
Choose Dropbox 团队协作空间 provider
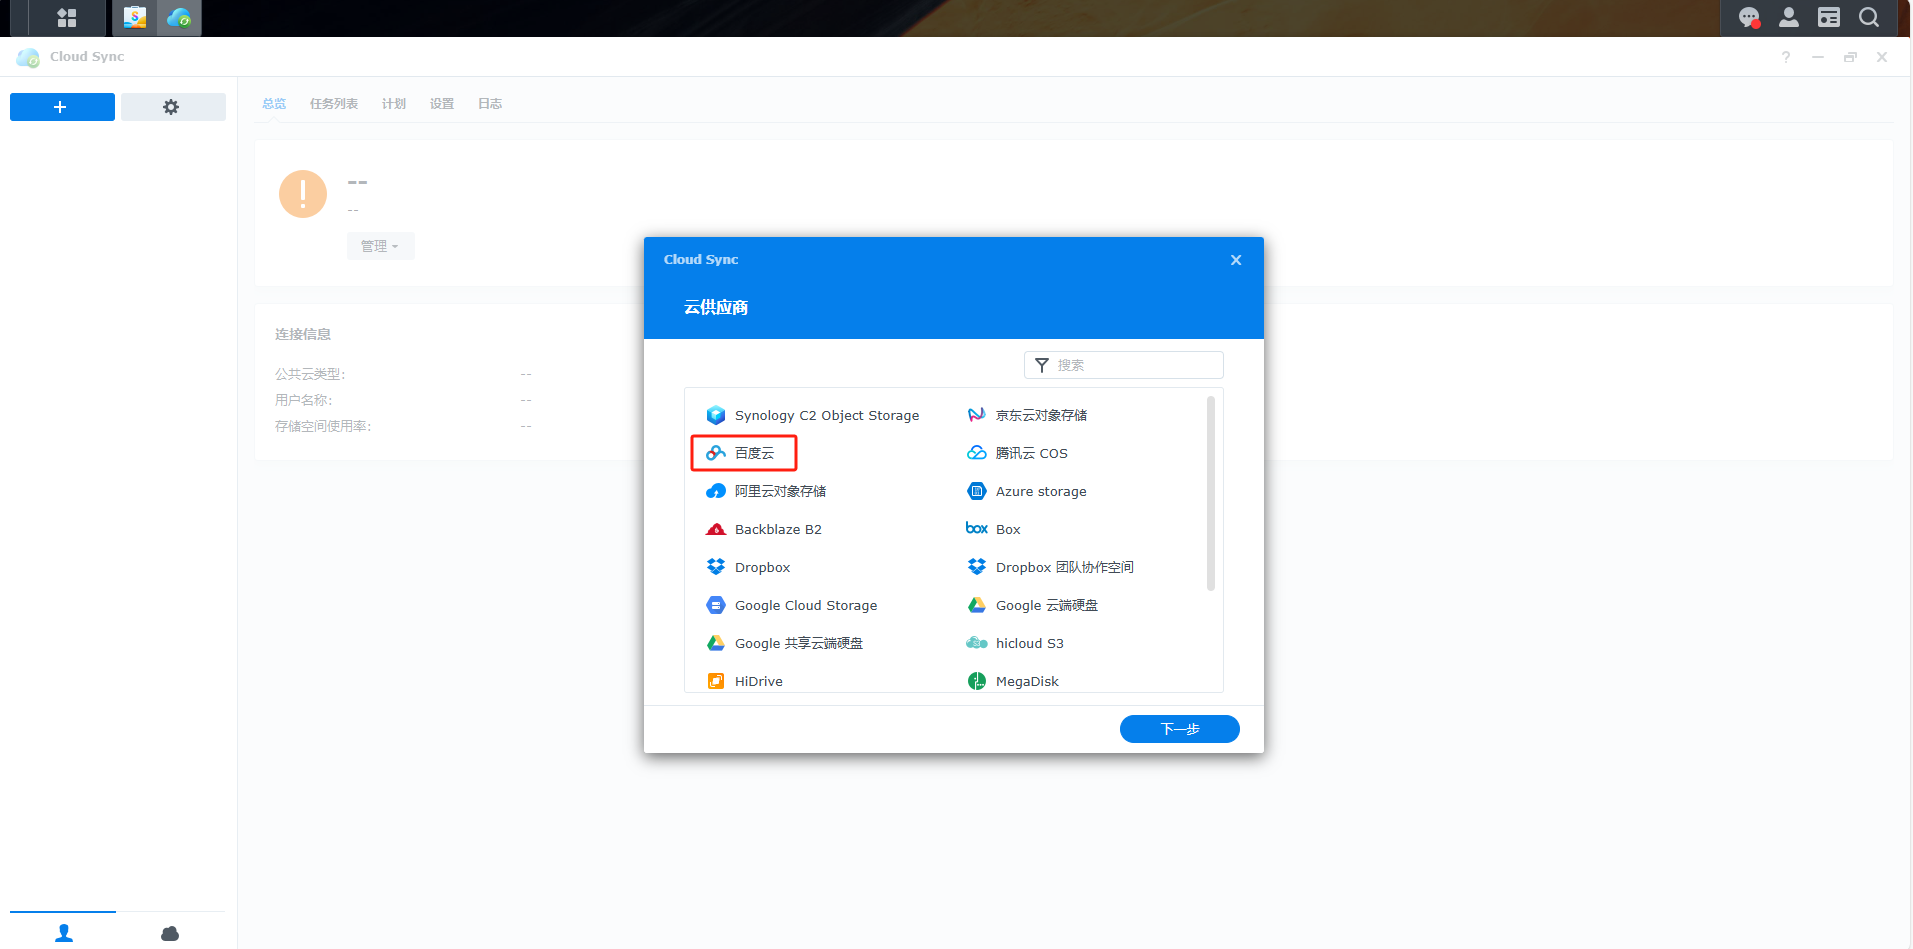click(x=1050, y=567)
